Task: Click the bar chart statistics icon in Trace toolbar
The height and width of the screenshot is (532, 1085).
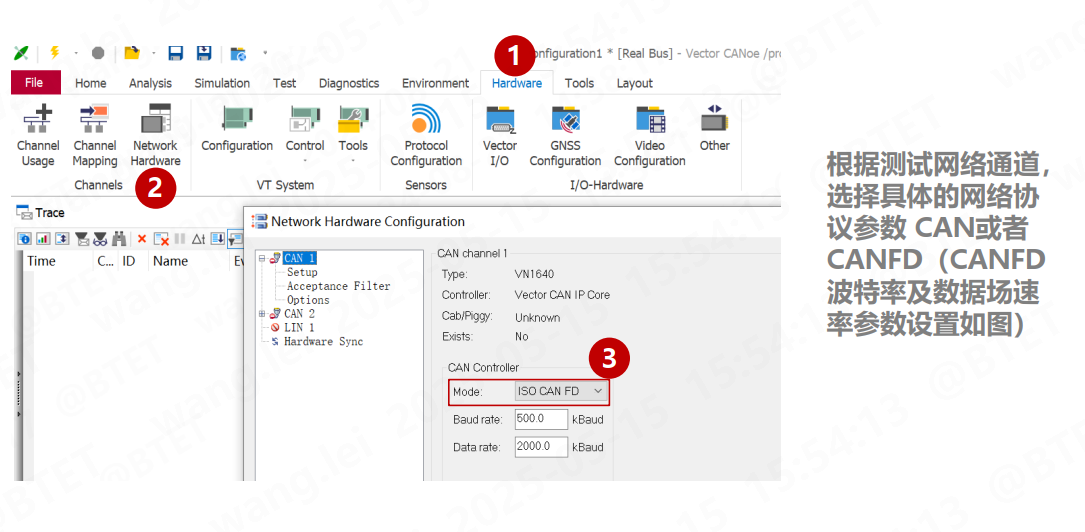Action: point(43,239)
